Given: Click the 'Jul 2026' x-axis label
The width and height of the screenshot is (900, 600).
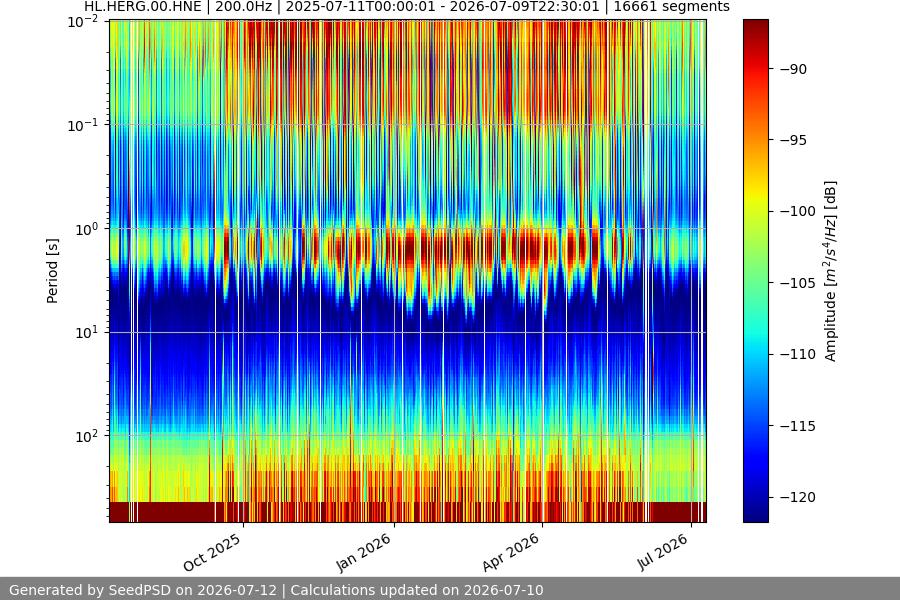Looking at the screenshot, I should tap(662, 552).
